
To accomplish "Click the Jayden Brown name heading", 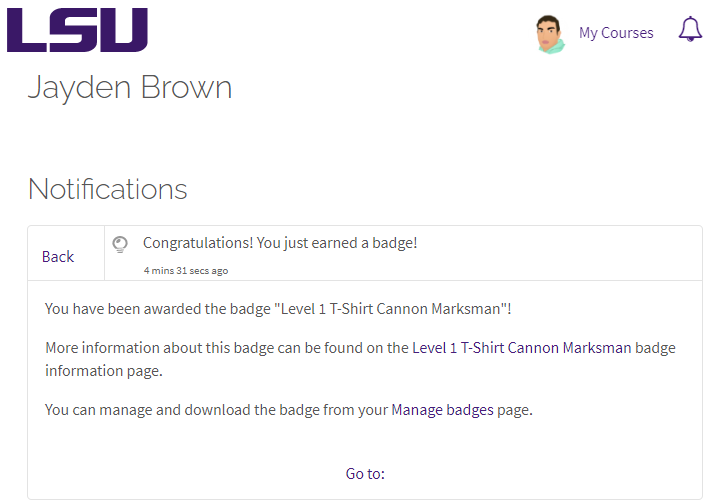I will 130,88.
